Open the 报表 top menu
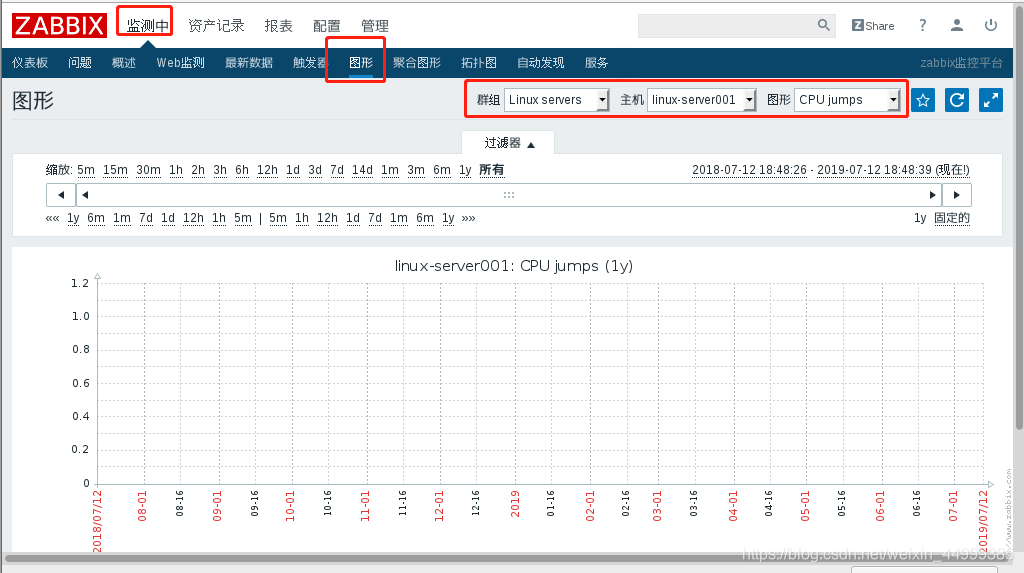Viewport: 1024px width, 573px height. tap(278, 25)
